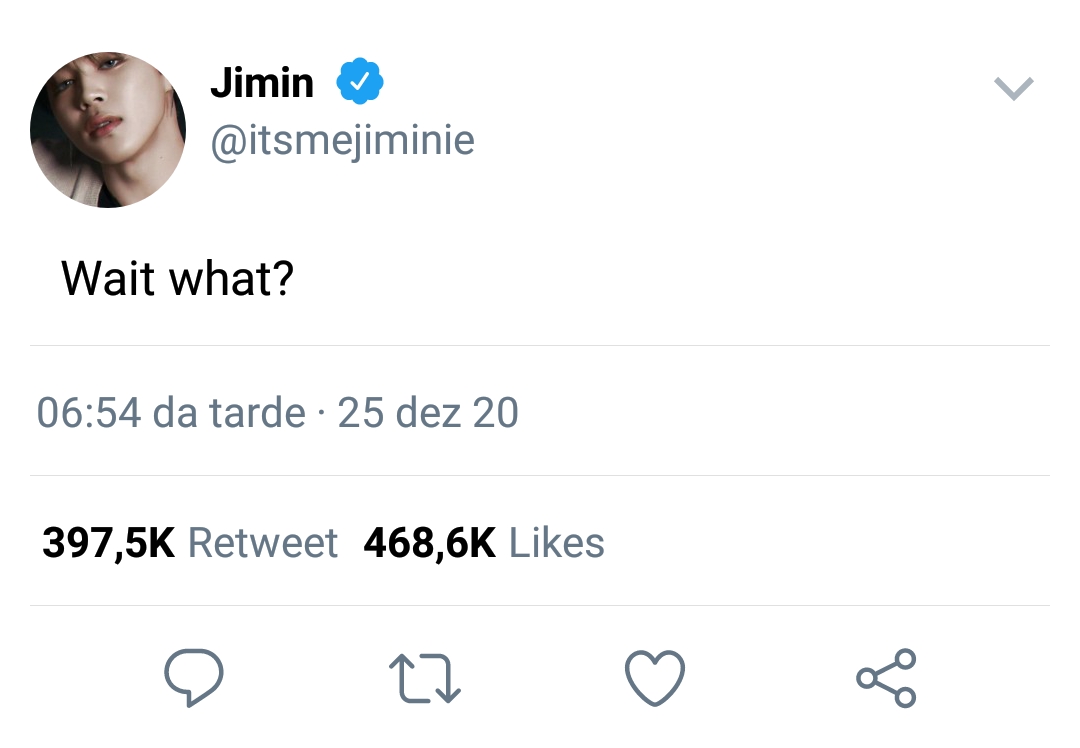Viewport: 1080px width, 748px height.
Task: Click the "Likes" label text
Action: 557,543
